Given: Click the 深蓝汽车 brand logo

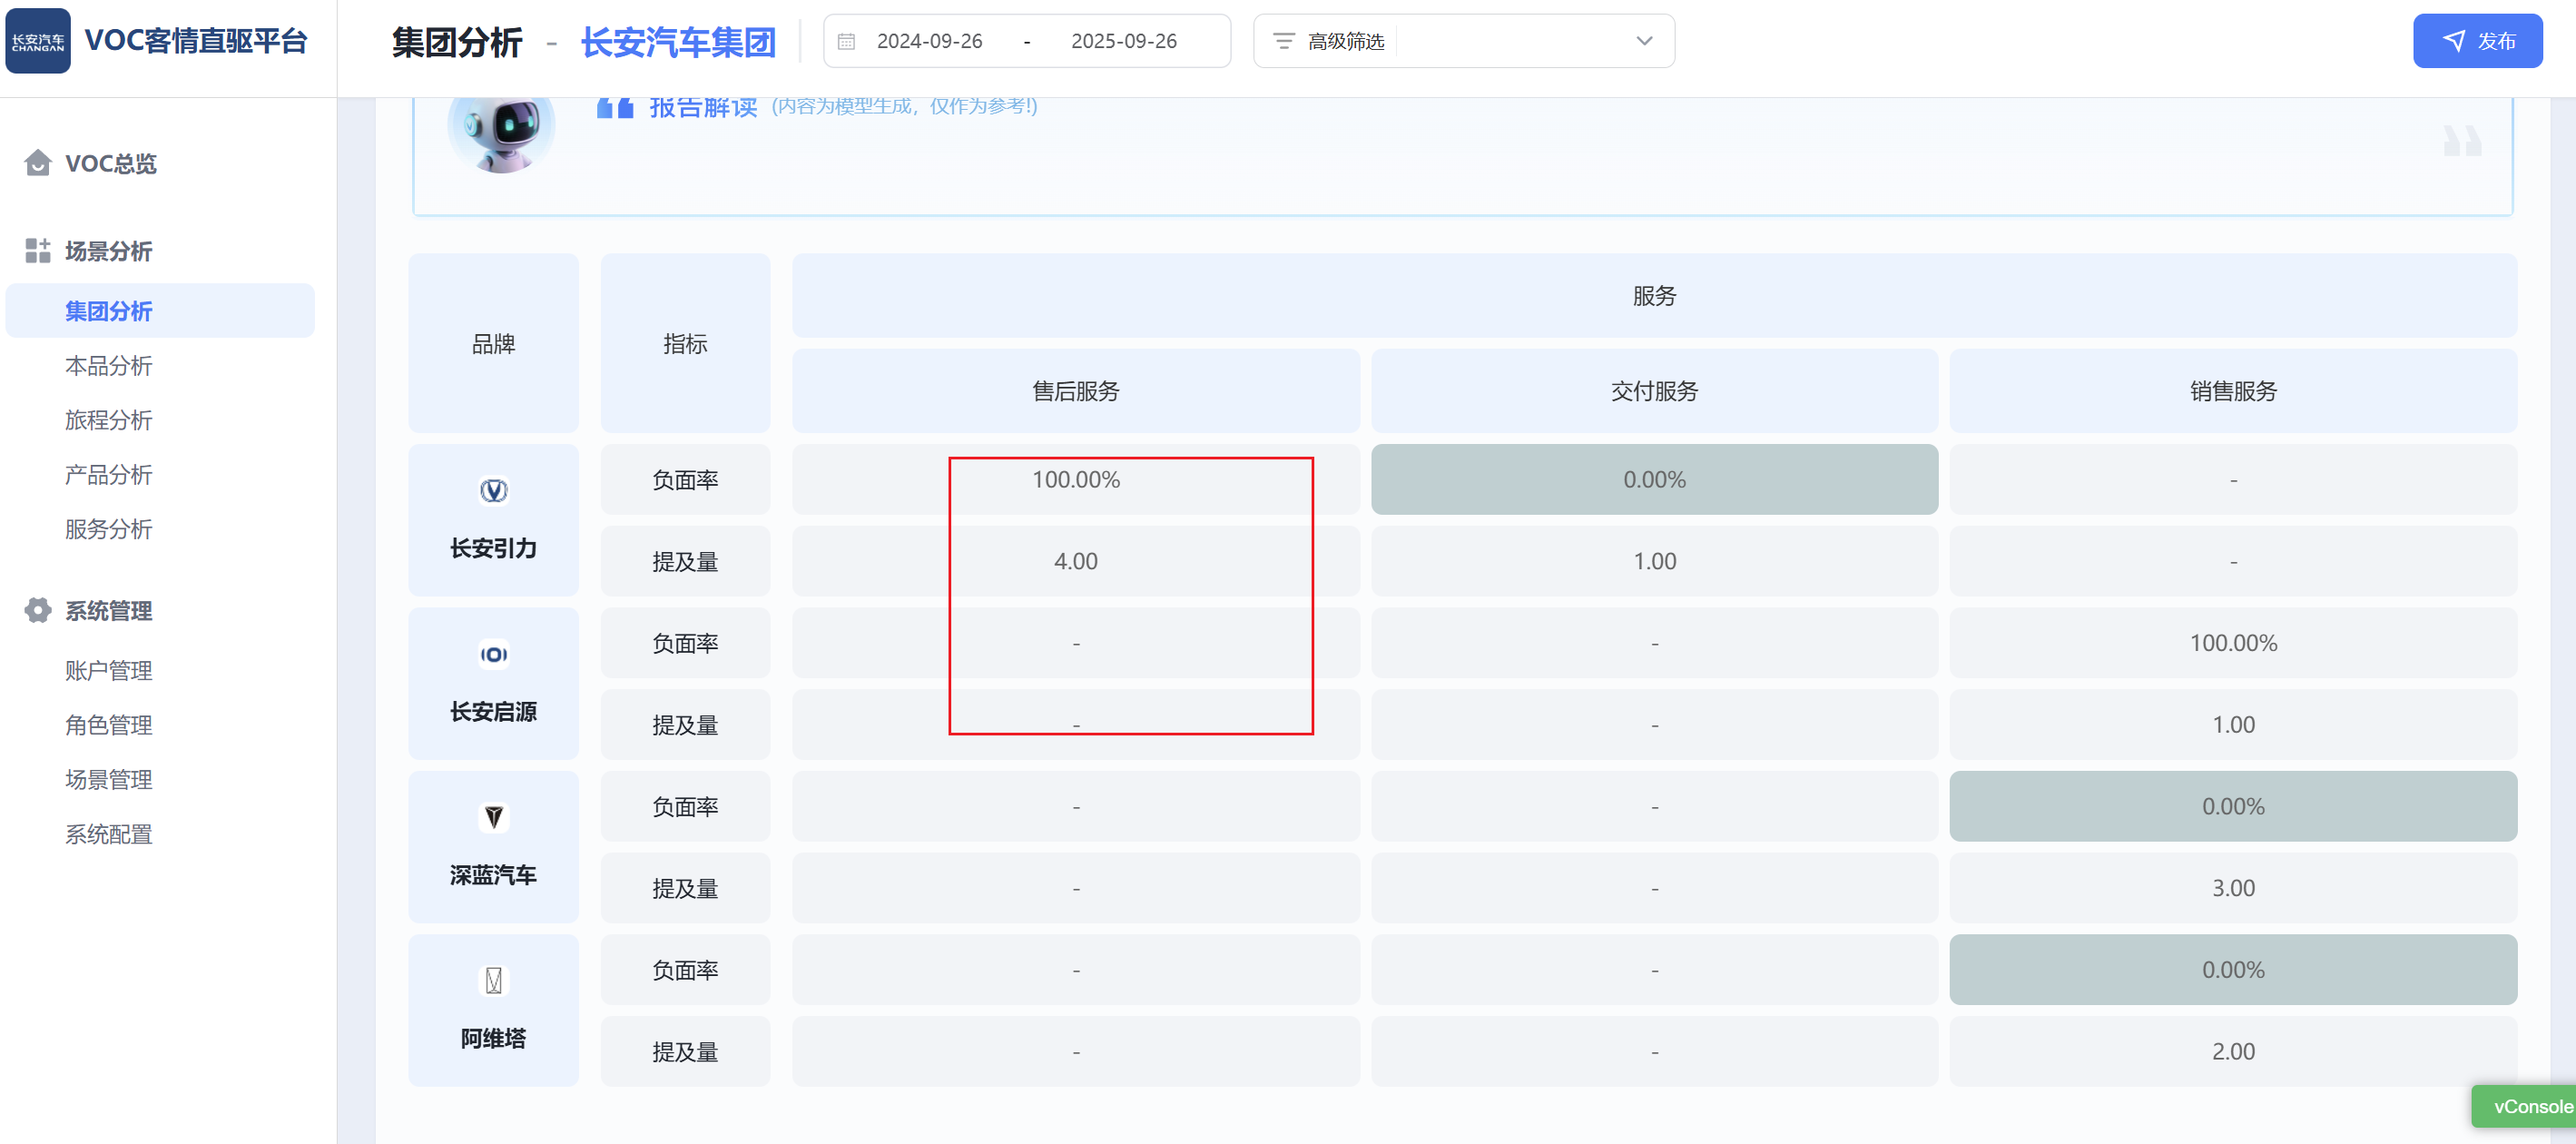Looking at the screenshot, I should [x=493, y=817].
